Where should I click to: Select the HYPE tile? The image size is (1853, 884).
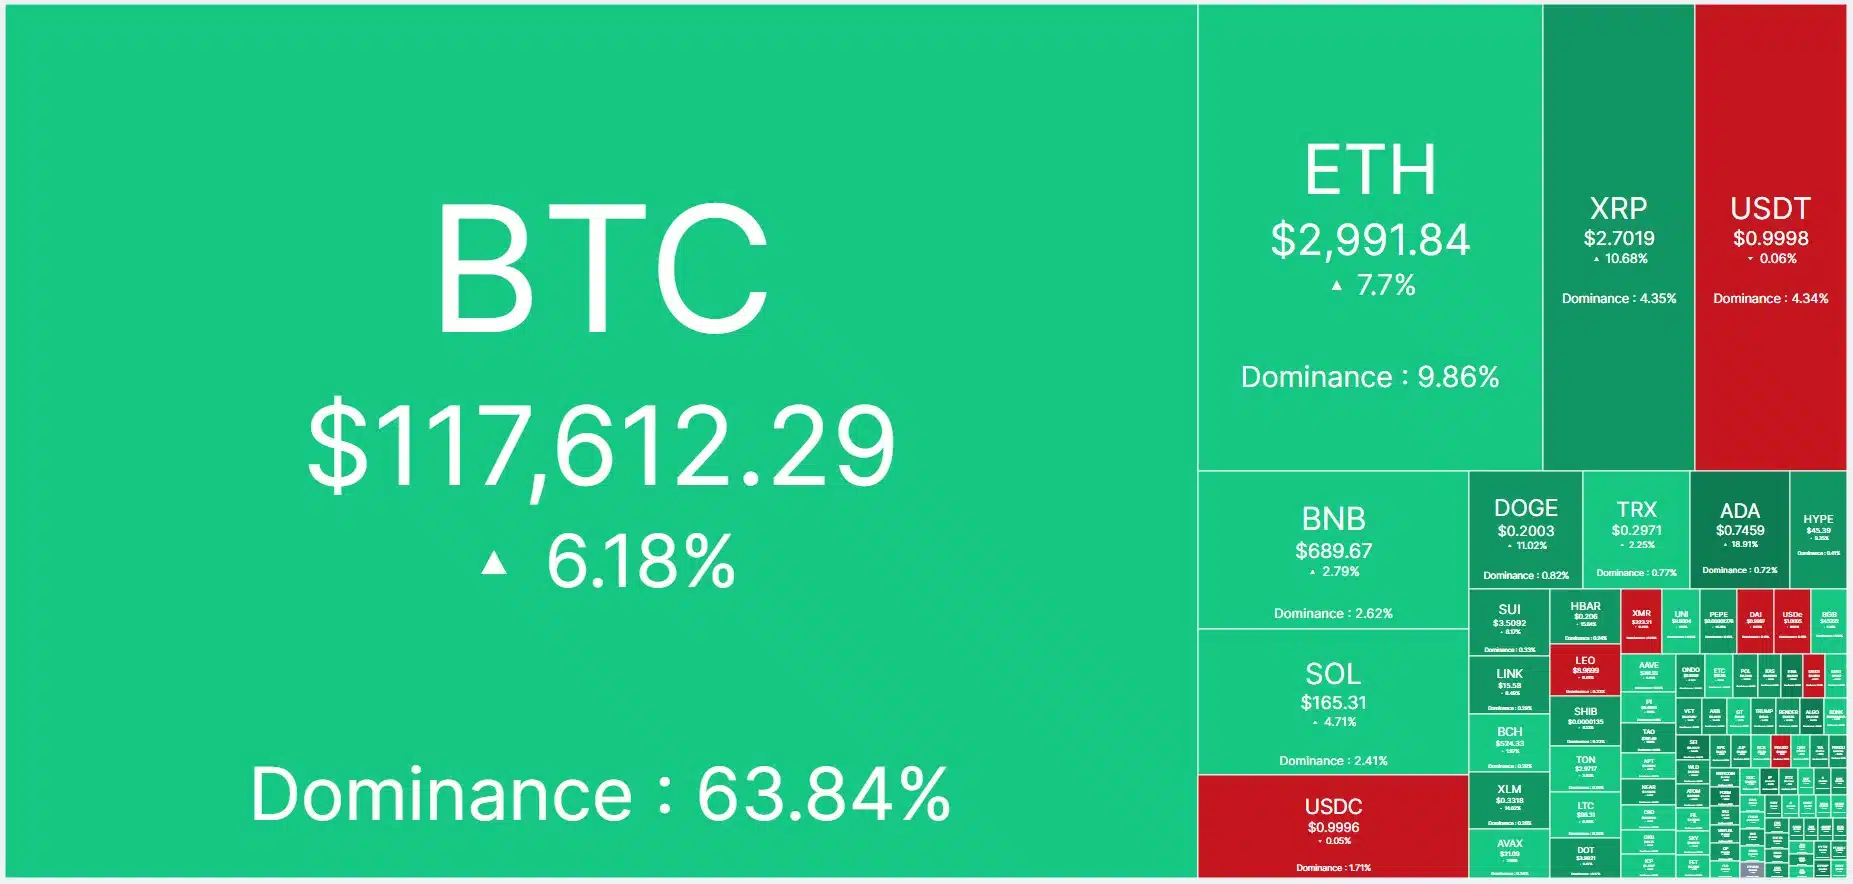(1818, 530)
